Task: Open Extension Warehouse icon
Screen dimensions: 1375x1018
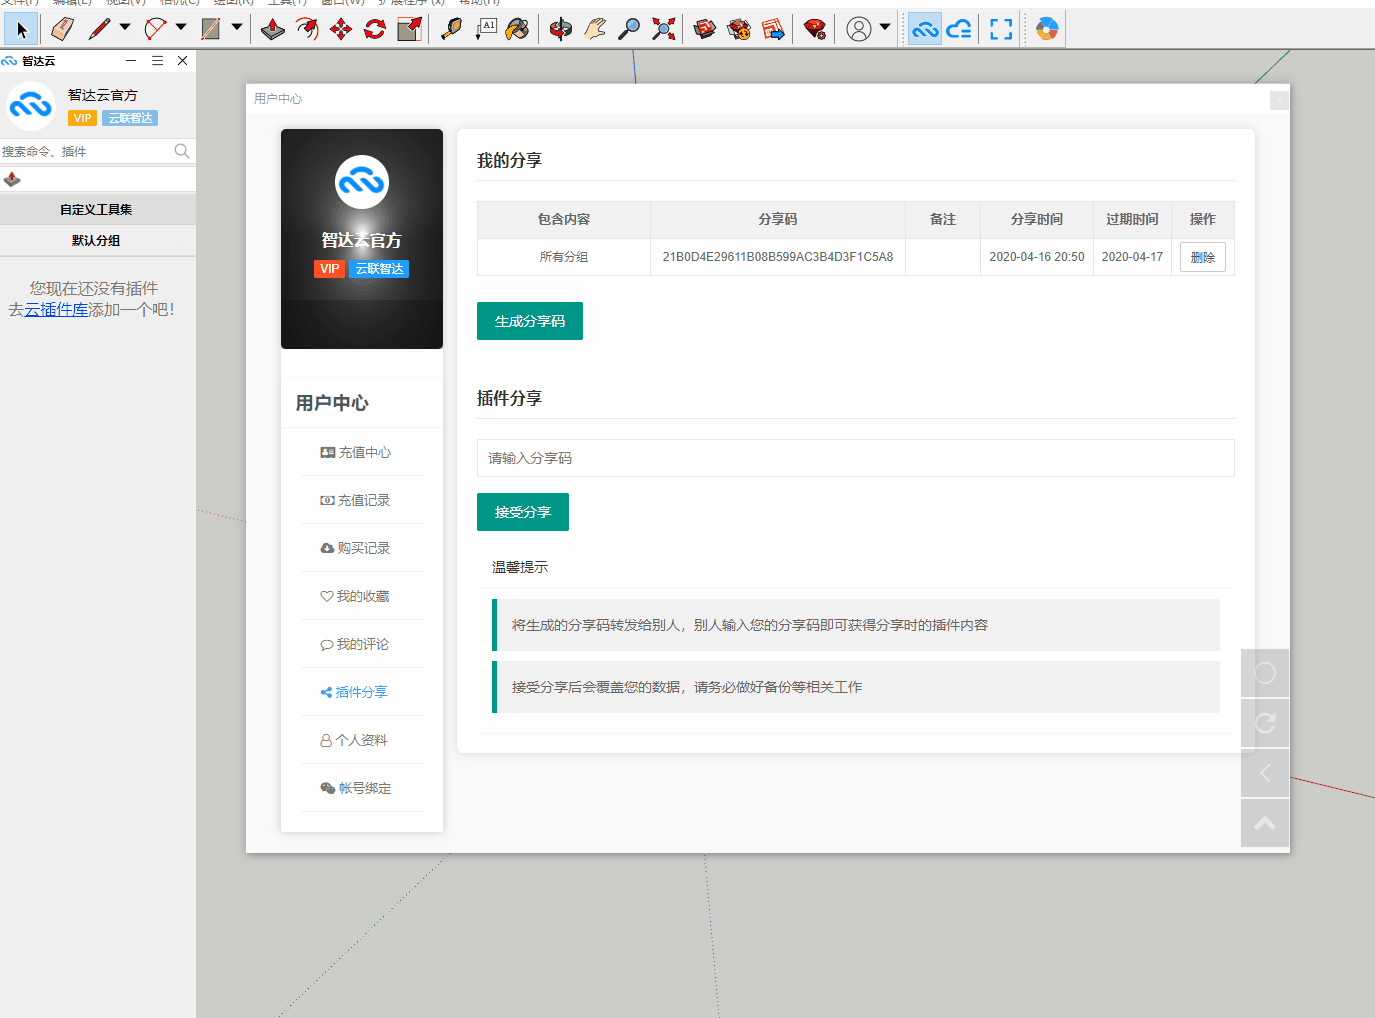Action: tap(739, 29)
